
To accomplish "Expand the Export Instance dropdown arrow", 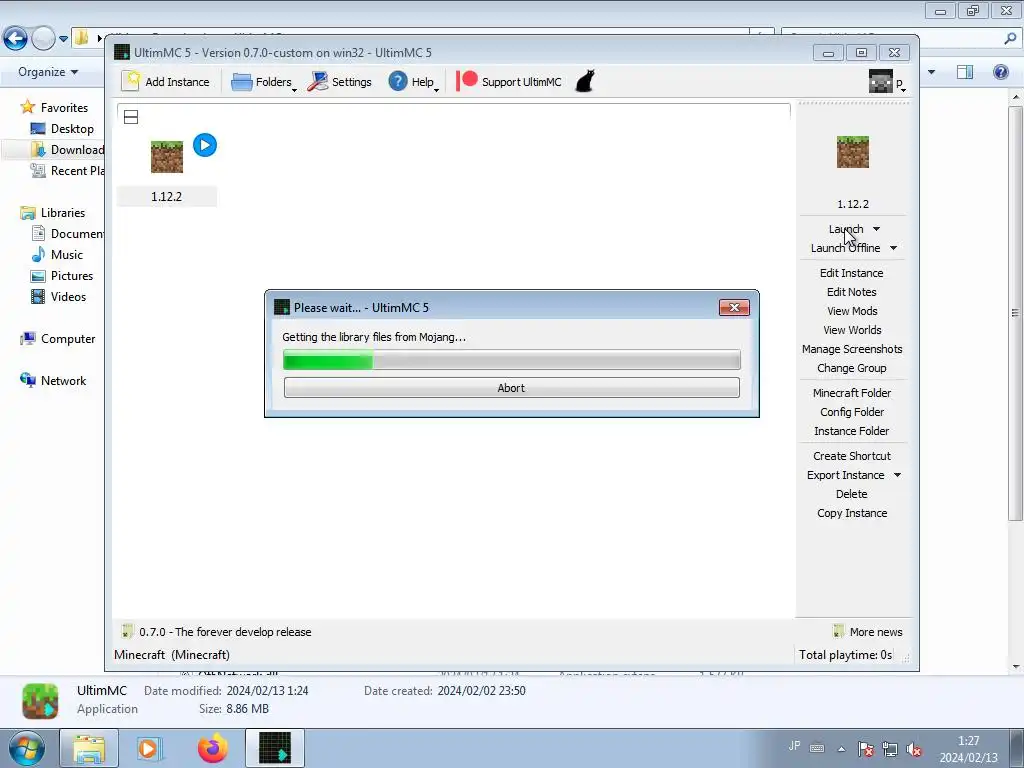I will [897, 475].
